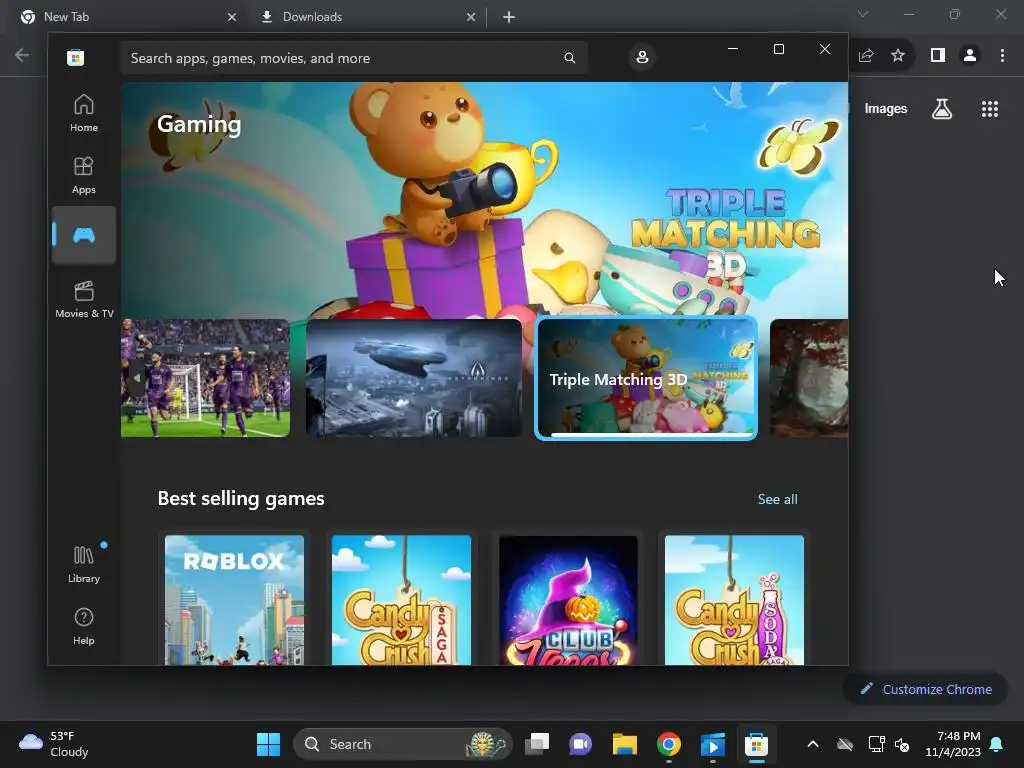The height and width of the screenshot is (768, 1024).
Task: Open Chrome profile avatar
Action: (x=970, y=56)
